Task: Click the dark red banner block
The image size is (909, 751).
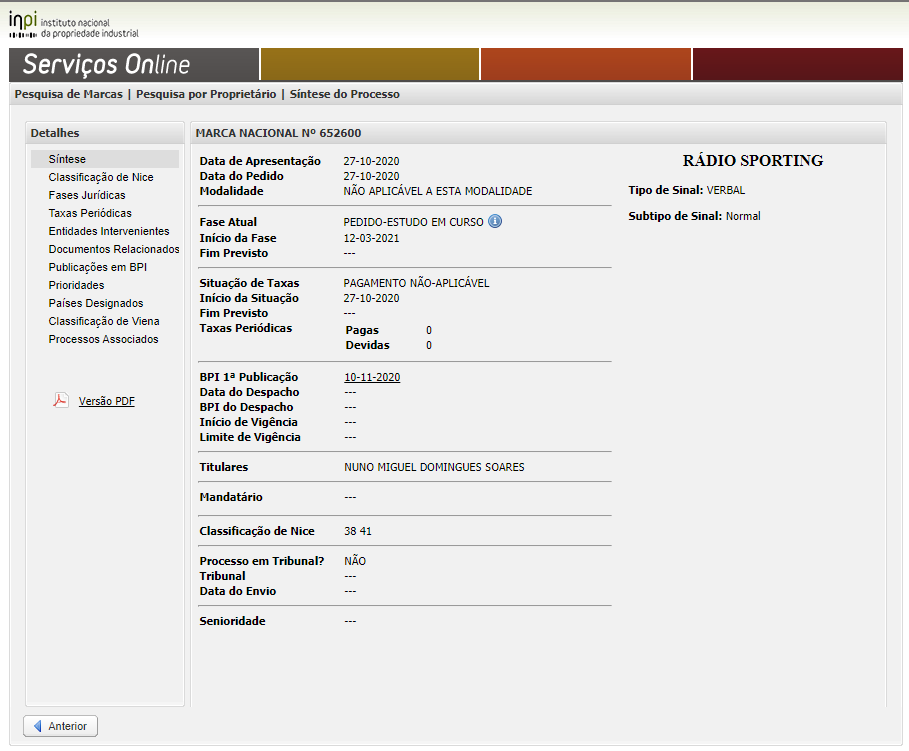Action: [798, 64]
